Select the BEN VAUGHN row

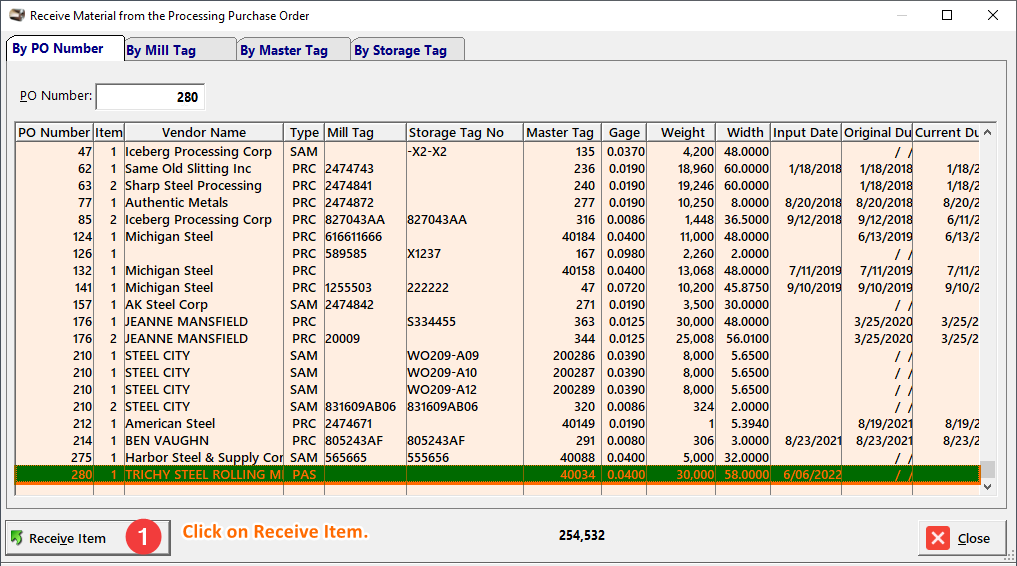[497, 440]
